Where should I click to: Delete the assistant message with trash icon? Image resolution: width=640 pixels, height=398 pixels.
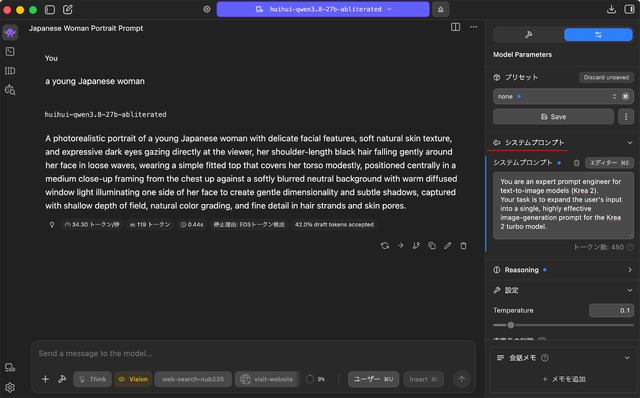pyautogui.click(x=463, y=246)
